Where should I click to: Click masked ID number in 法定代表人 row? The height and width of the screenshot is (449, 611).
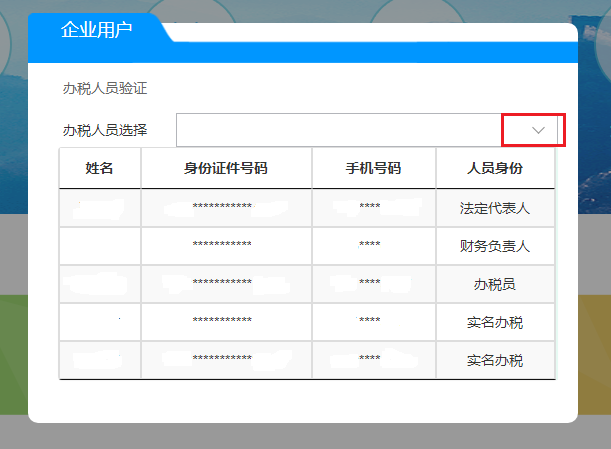(x=222, y=209)
